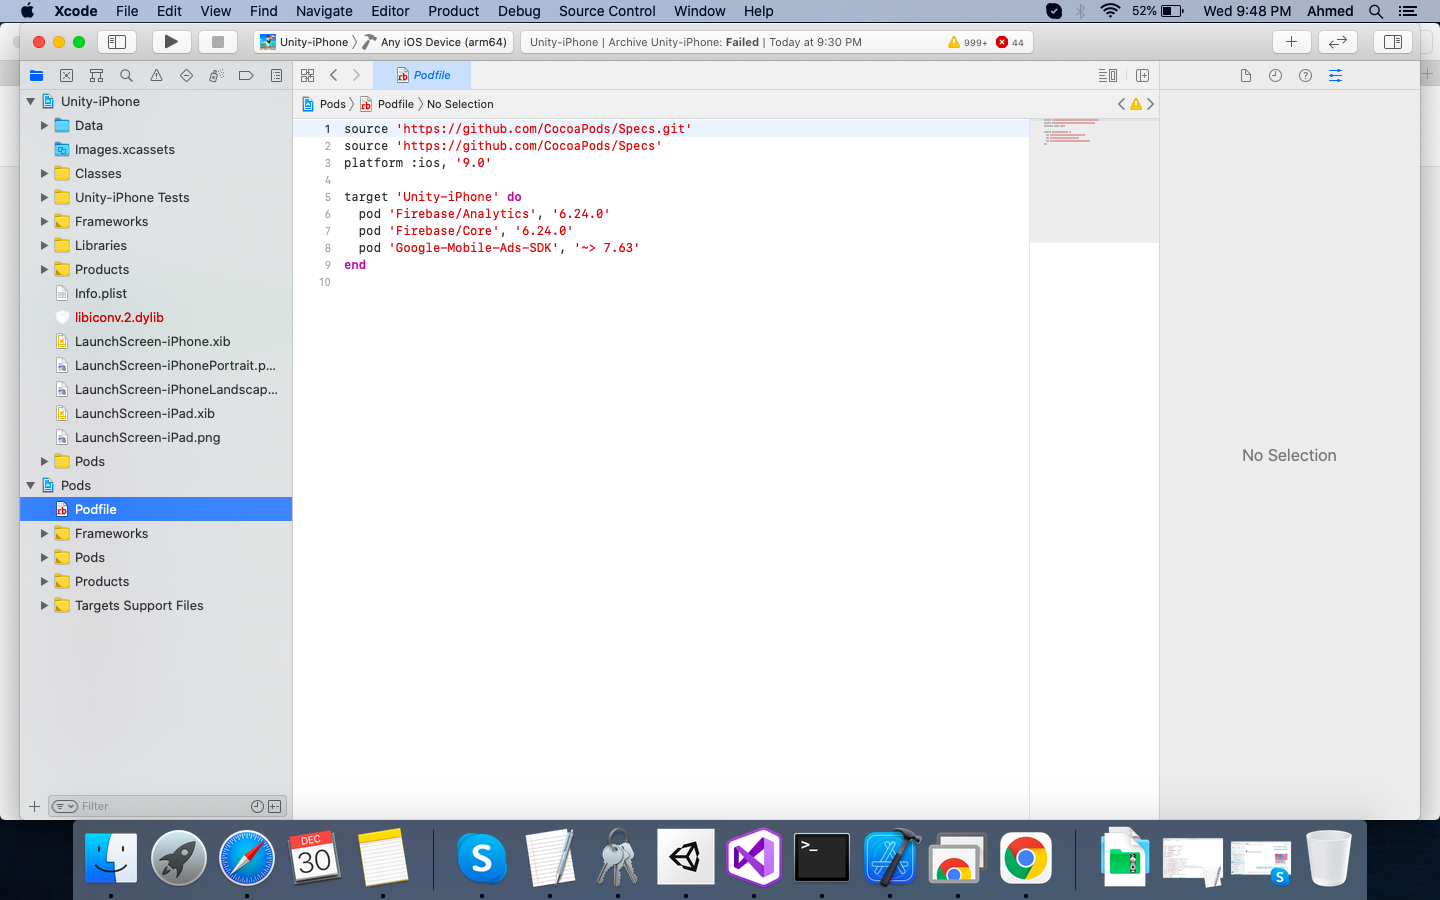Open the Source Control navigator

(66, 75)
